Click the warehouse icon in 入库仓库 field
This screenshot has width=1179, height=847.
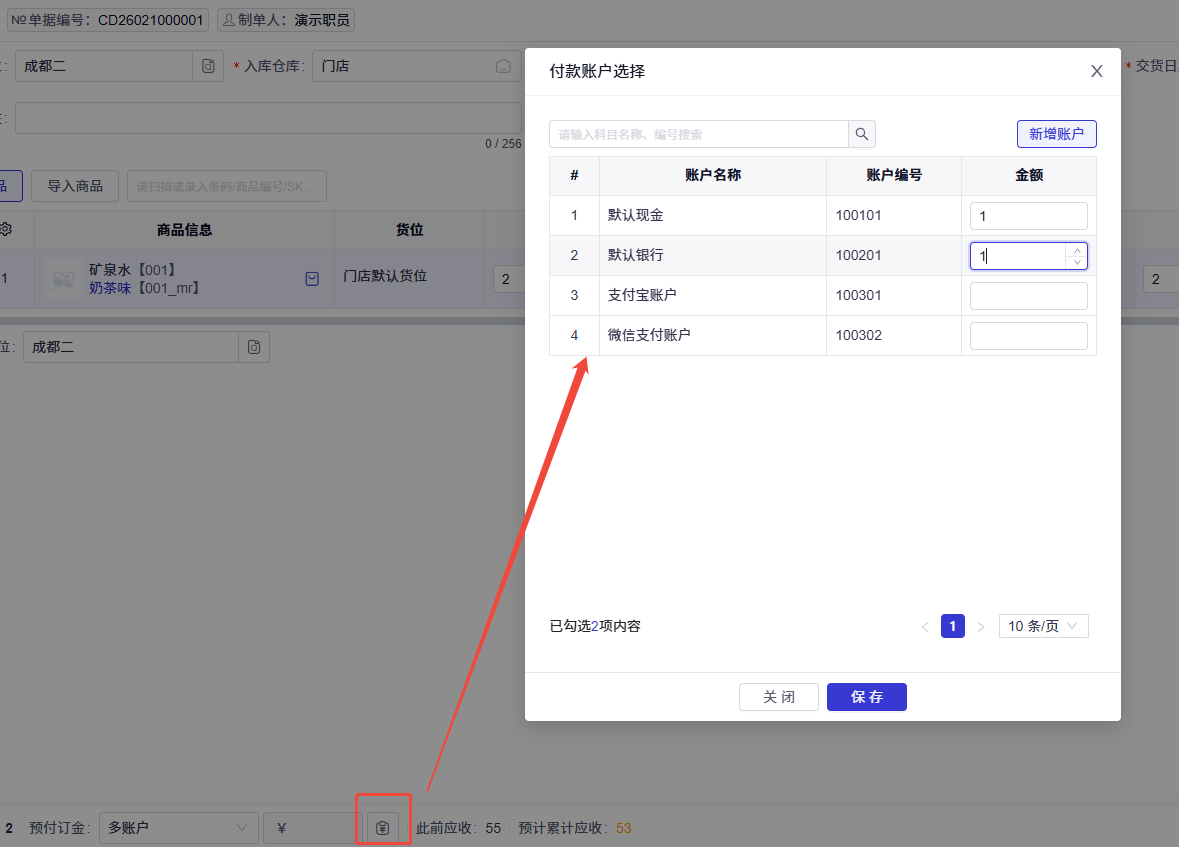(503, 66)
